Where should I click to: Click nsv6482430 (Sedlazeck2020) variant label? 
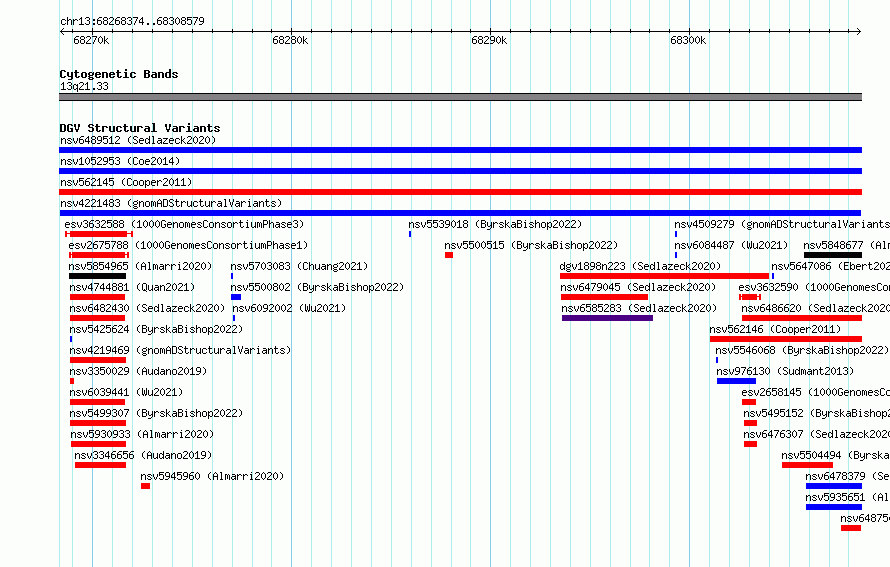[x=147, y=308]
